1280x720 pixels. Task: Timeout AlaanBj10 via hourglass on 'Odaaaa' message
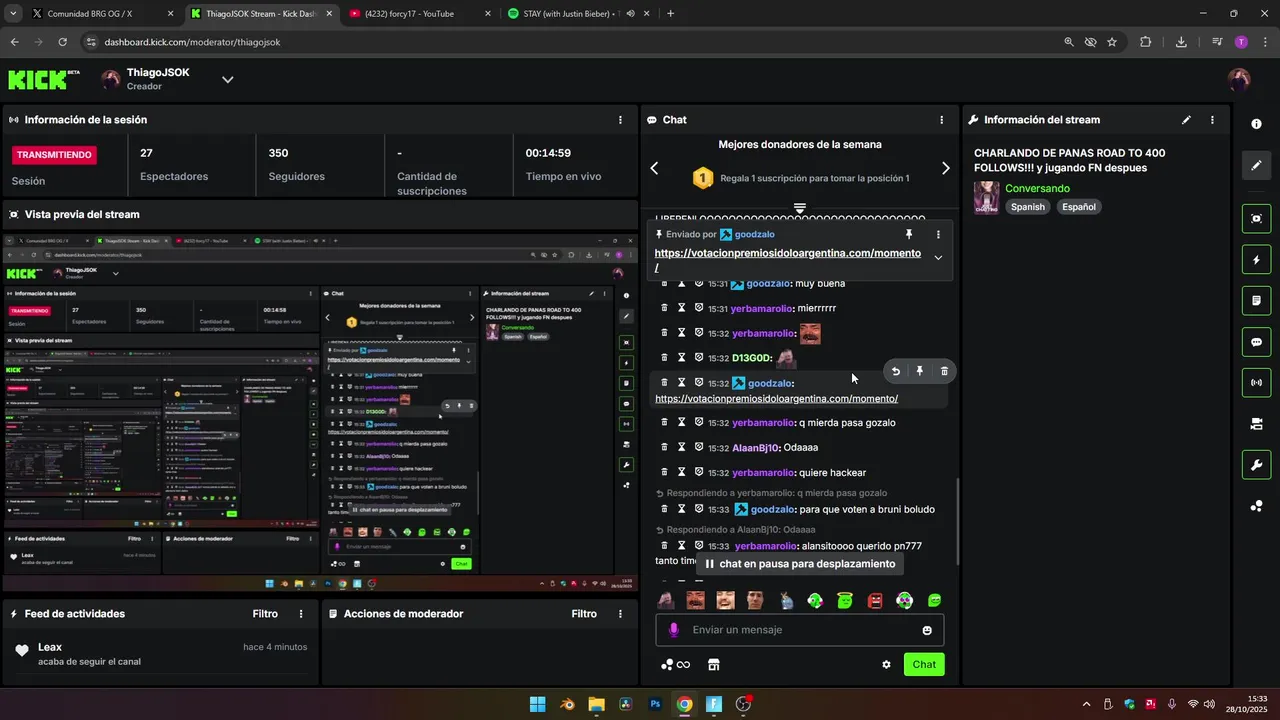[x=681, y=447]
